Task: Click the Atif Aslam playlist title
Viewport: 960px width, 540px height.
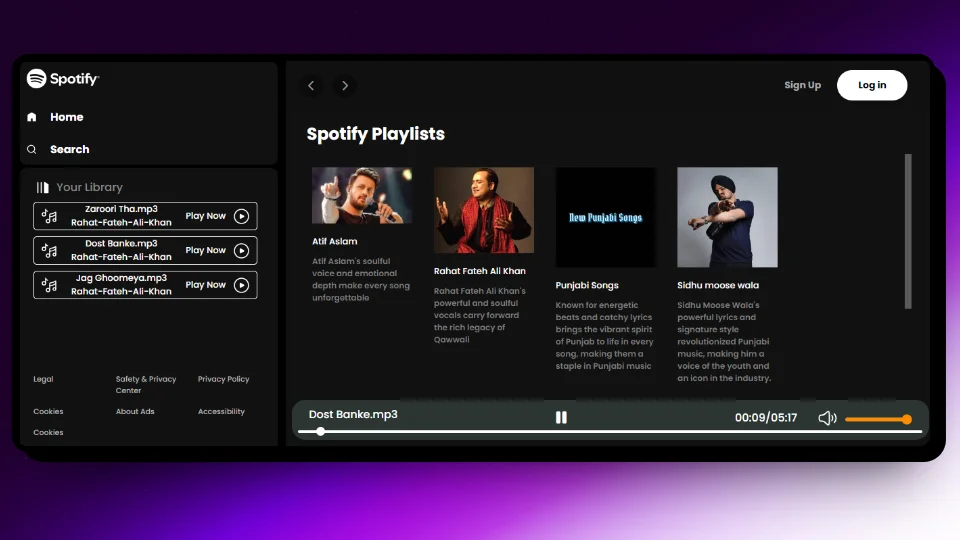Action: (x=334, y=241)
